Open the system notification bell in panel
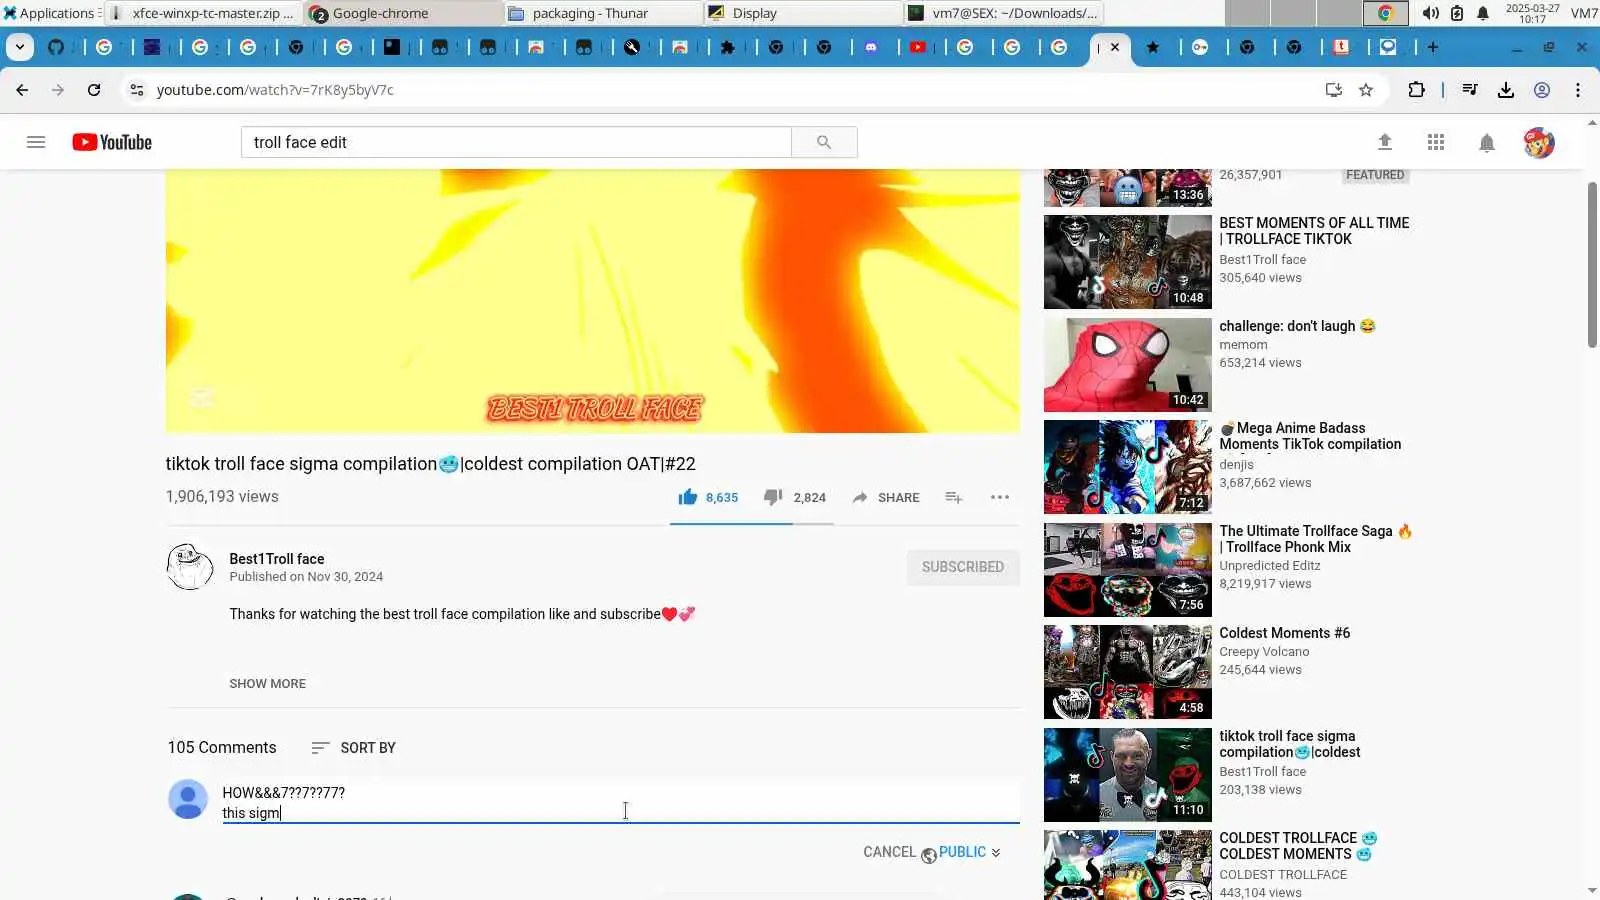 pos(1483,13)
